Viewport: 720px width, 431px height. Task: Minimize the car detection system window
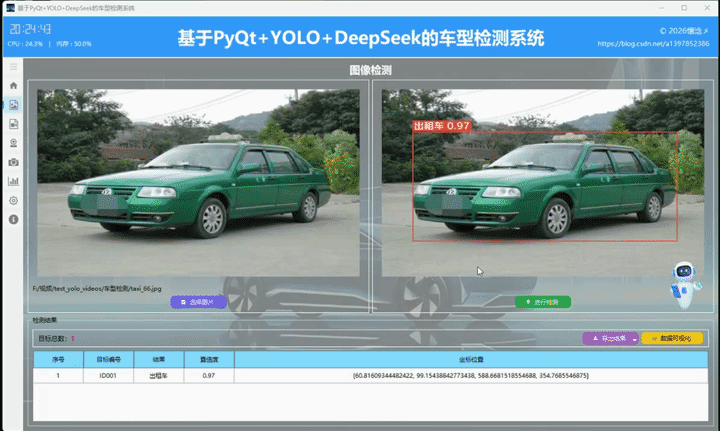[x=662, y=8]
